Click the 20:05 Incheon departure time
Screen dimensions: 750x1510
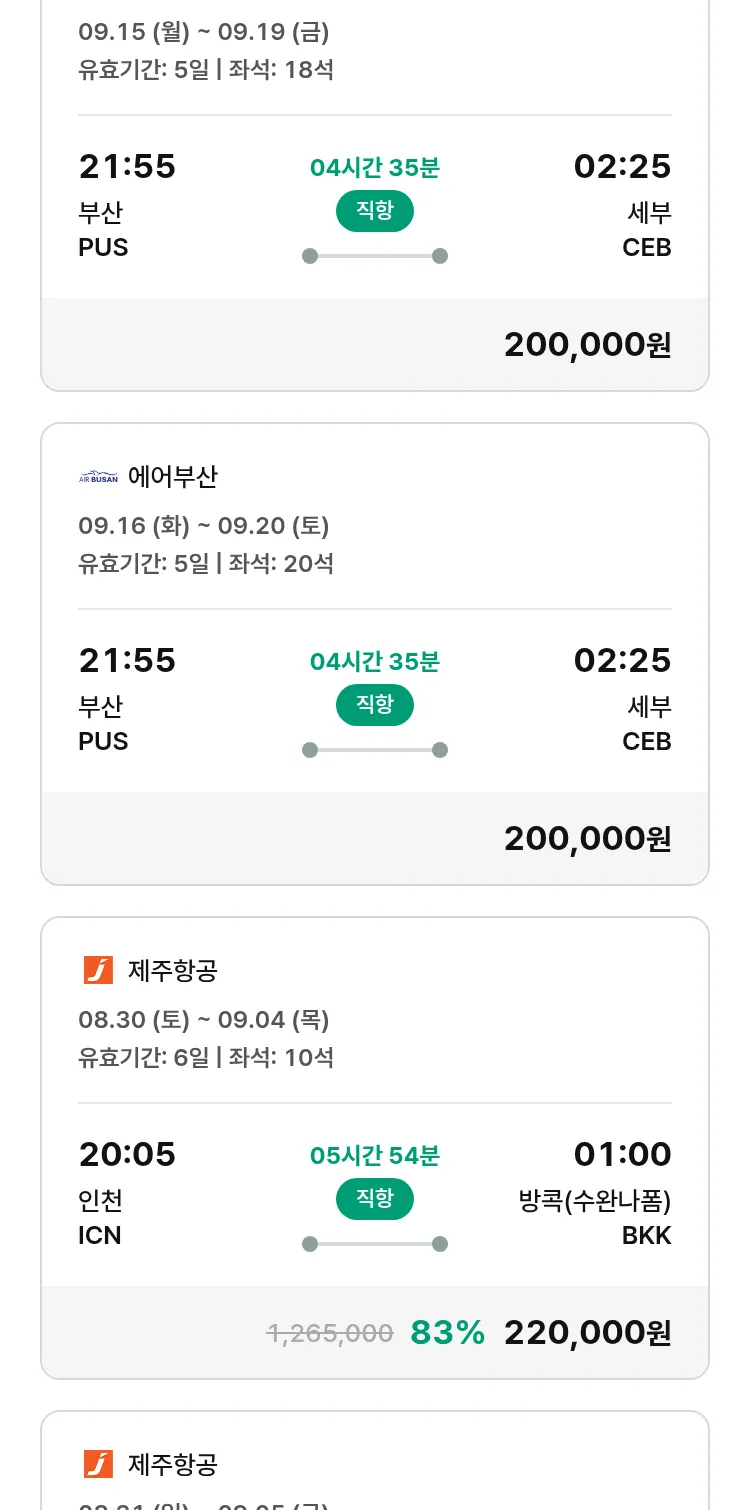127,1155
